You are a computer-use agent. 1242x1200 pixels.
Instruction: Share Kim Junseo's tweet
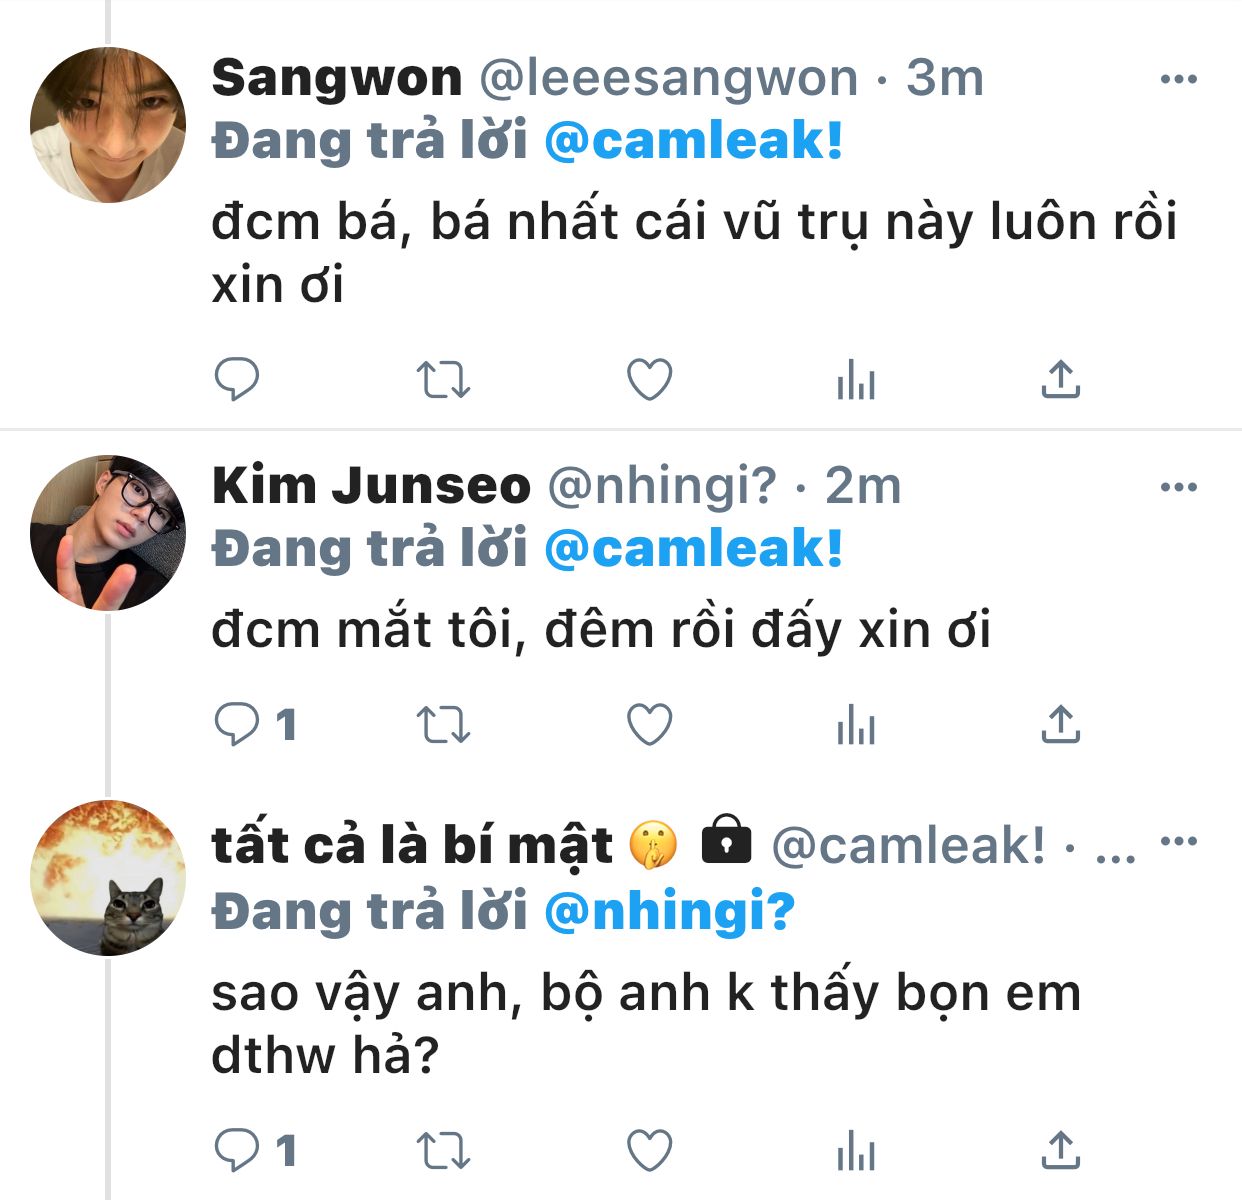1060,725
